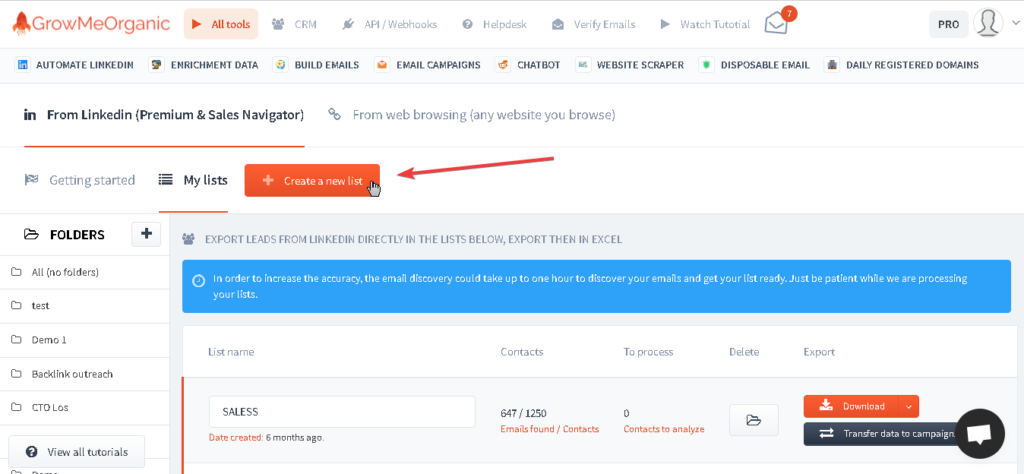Click the To process column header
The width and height of the screenshot is (1024, 474).
[x=648, y=352]
